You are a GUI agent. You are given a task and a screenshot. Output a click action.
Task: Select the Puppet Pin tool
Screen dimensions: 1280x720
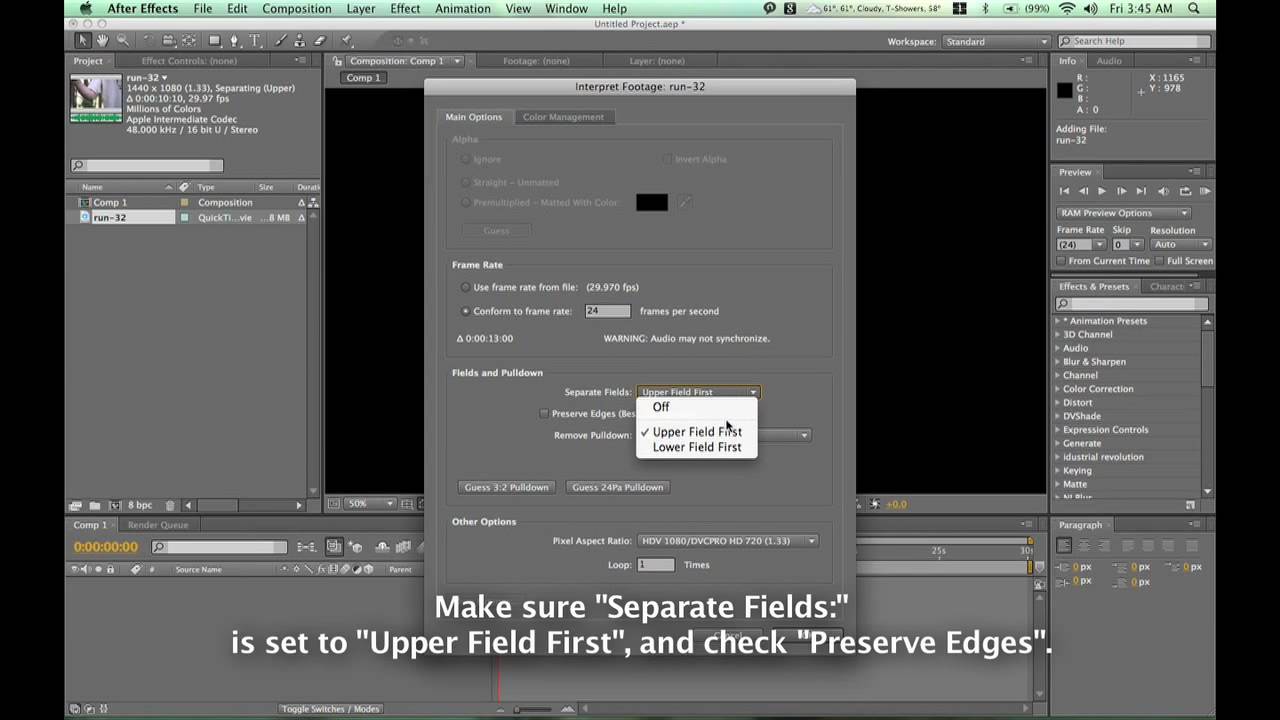pyautogui.click(x=346, y=41)
